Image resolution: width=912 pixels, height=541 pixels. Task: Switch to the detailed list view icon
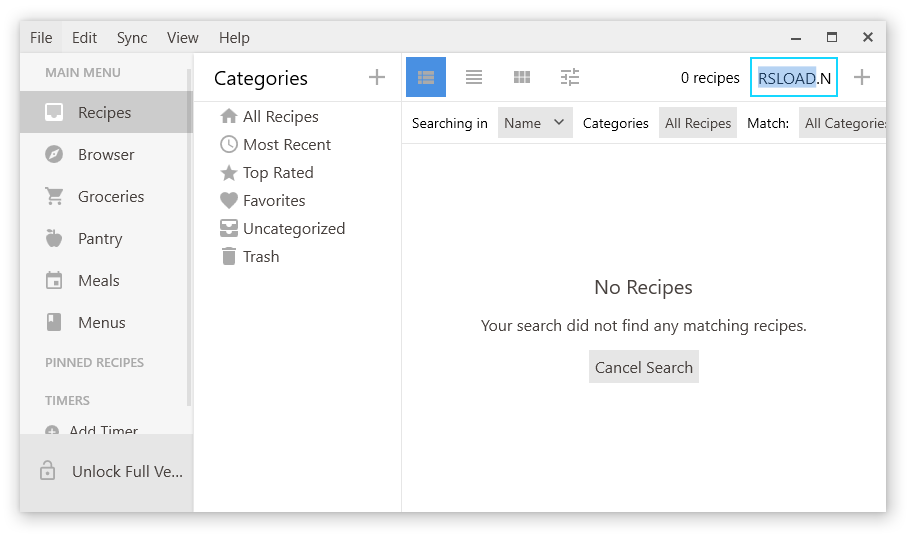(x=426, y=77)
